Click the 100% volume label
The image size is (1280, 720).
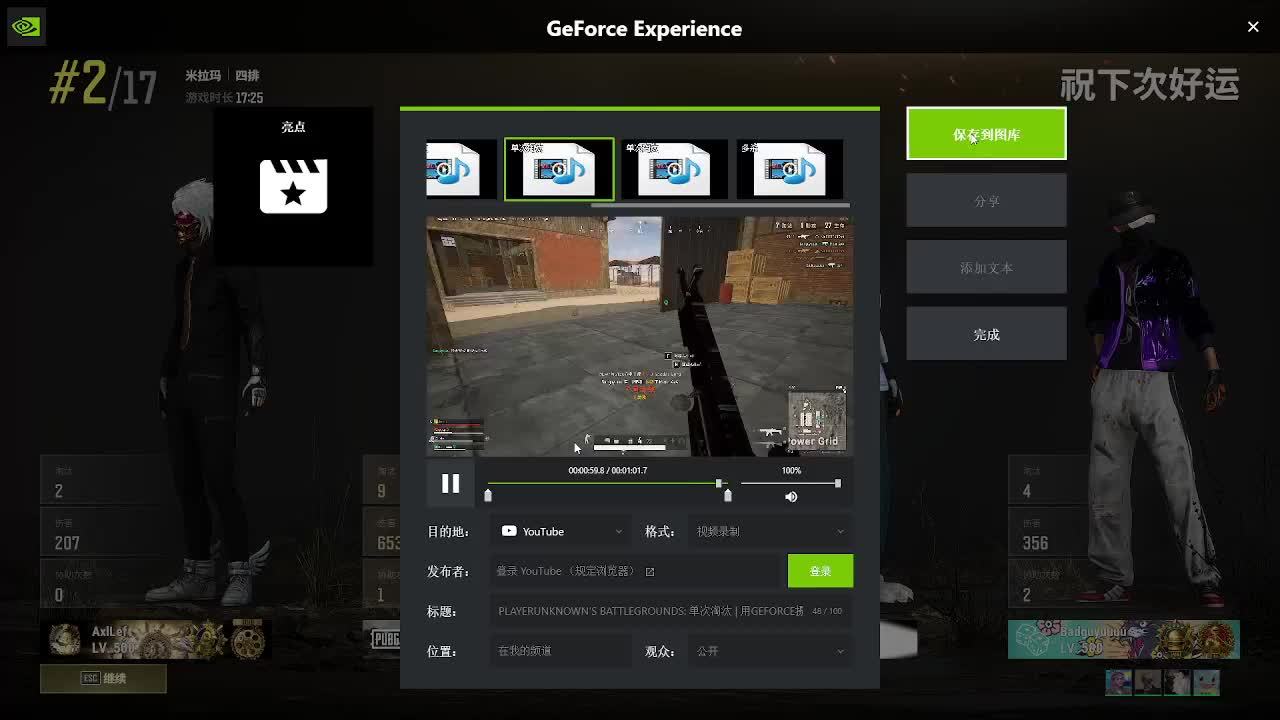pyautogui.click(x=791, y=470)
